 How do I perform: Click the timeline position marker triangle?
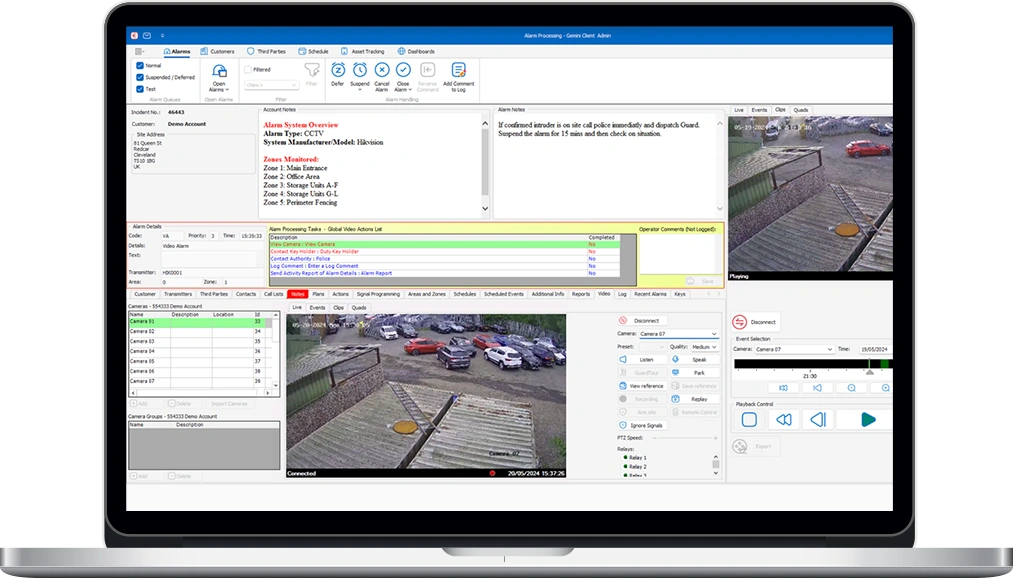[870, 372]
